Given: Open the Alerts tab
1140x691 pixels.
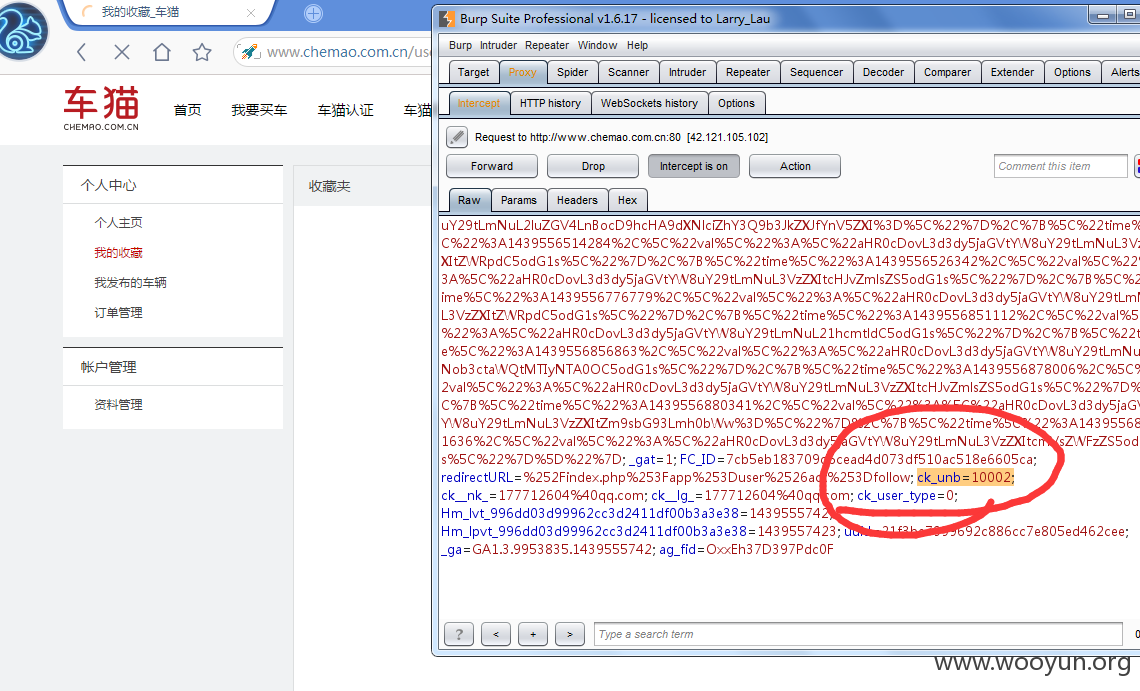Looking at the screenshot, I should pyautogui.click(x=1123, y=72).
